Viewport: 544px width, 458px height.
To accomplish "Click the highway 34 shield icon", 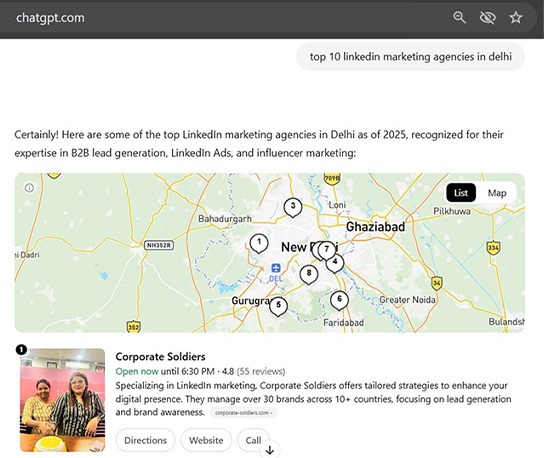I will (436, 283).
